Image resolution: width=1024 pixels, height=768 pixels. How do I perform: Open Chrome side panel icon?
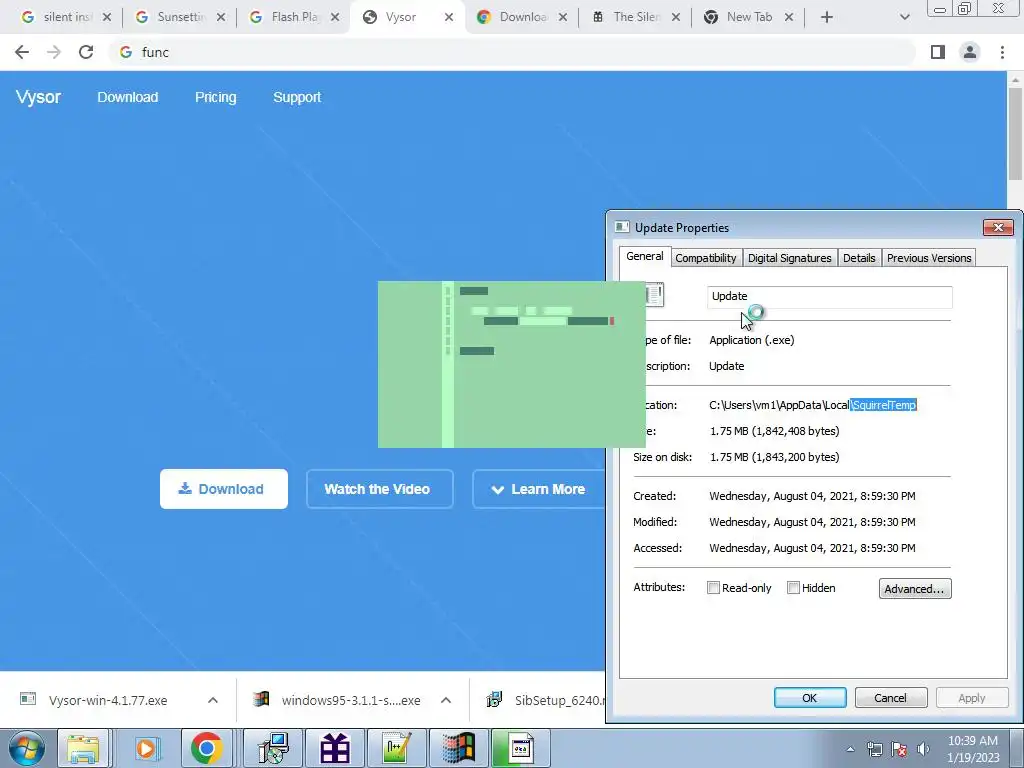coord(938,52)
